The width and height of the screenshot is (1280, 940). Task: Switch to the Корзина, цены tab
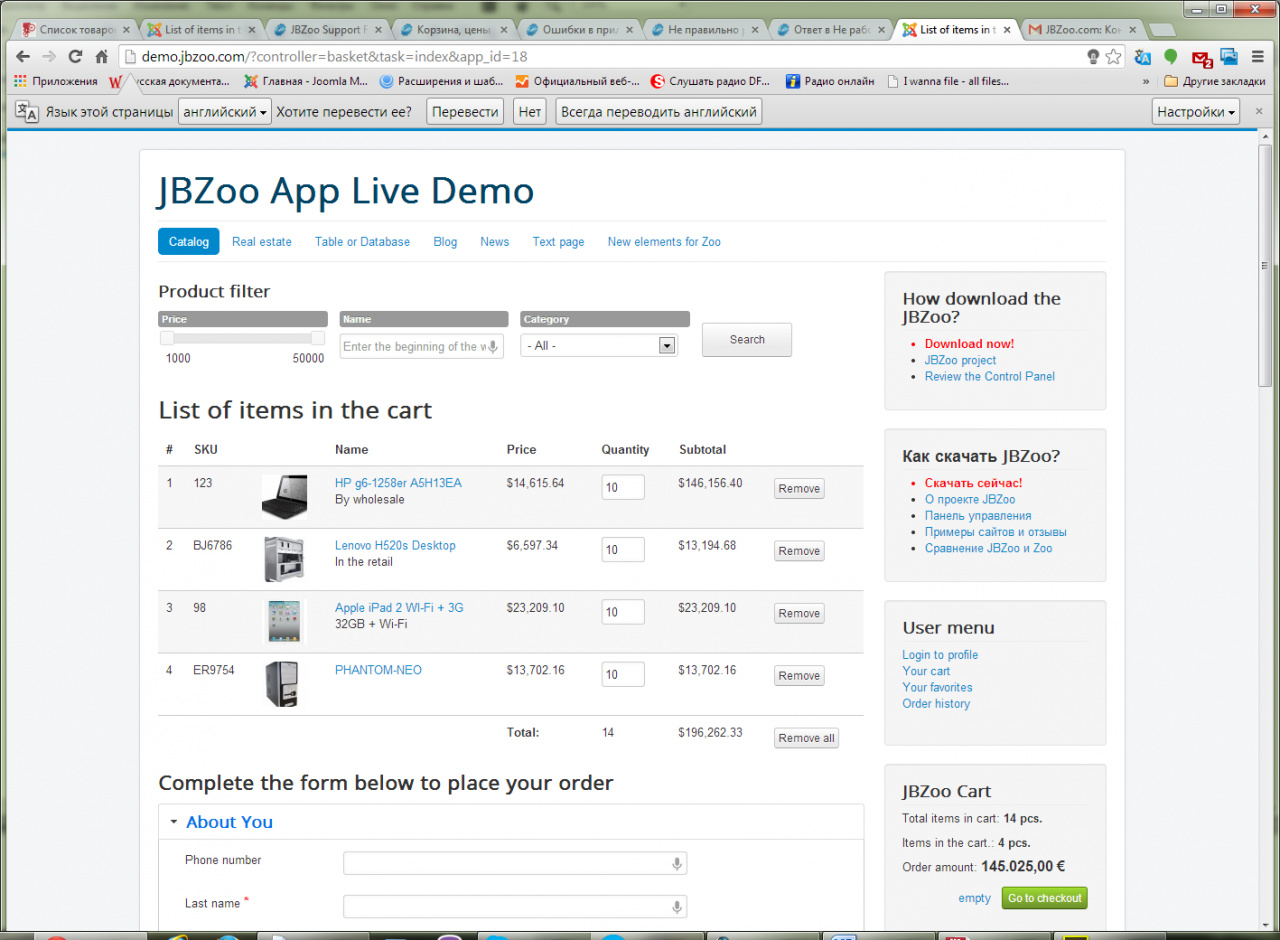pos(453,30)
